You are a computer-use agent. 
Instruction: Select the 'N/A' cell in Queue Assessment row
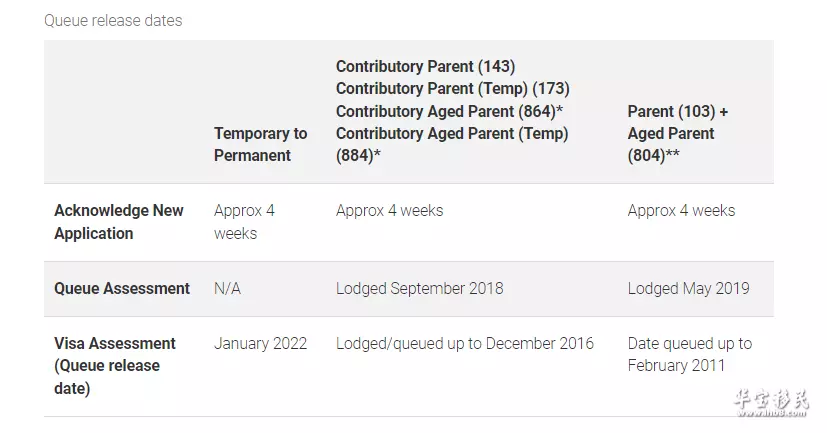pos(227,288)
